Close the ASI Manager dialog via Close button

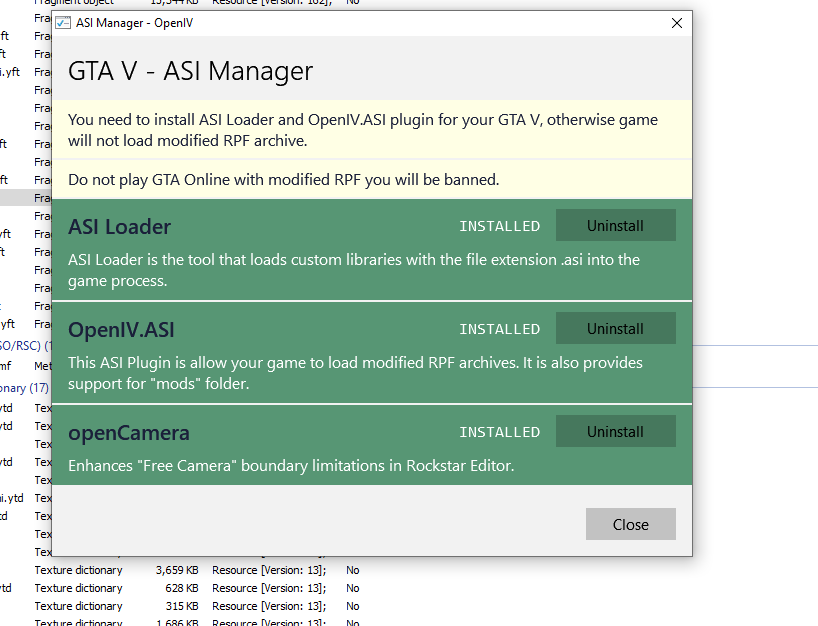(631, 524)
